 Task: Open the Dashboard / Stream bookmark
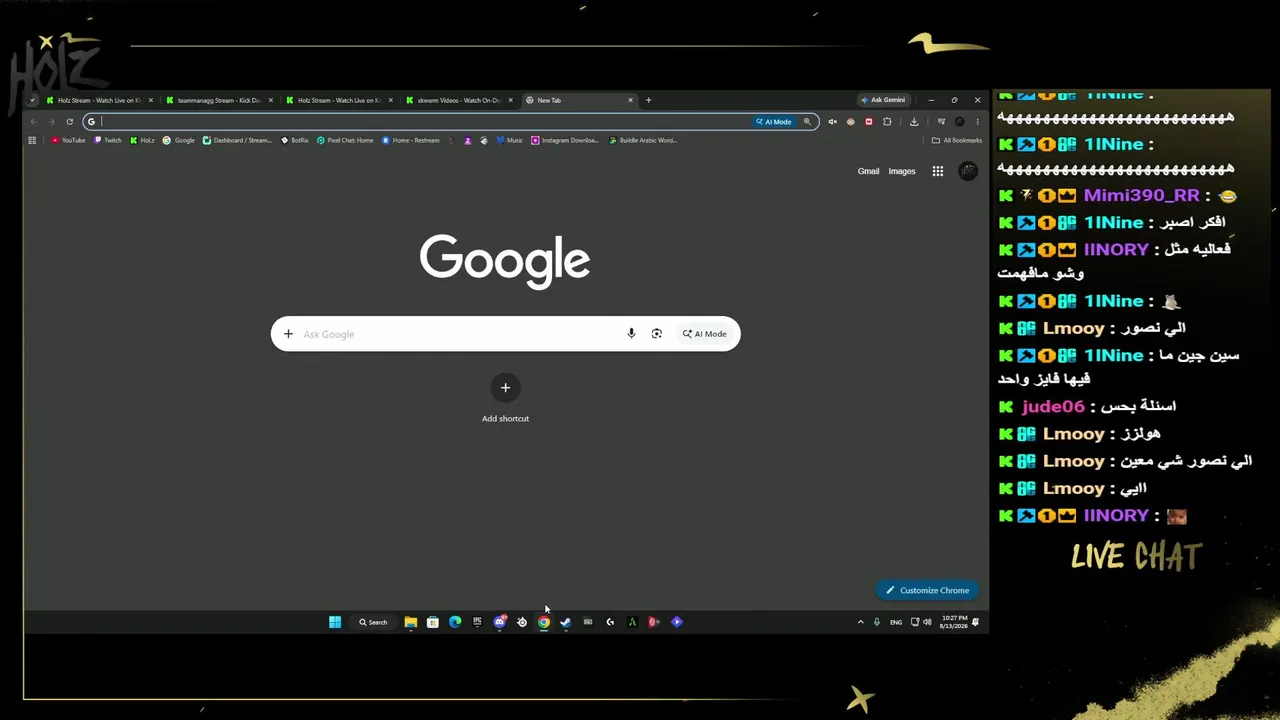[237, 140]
